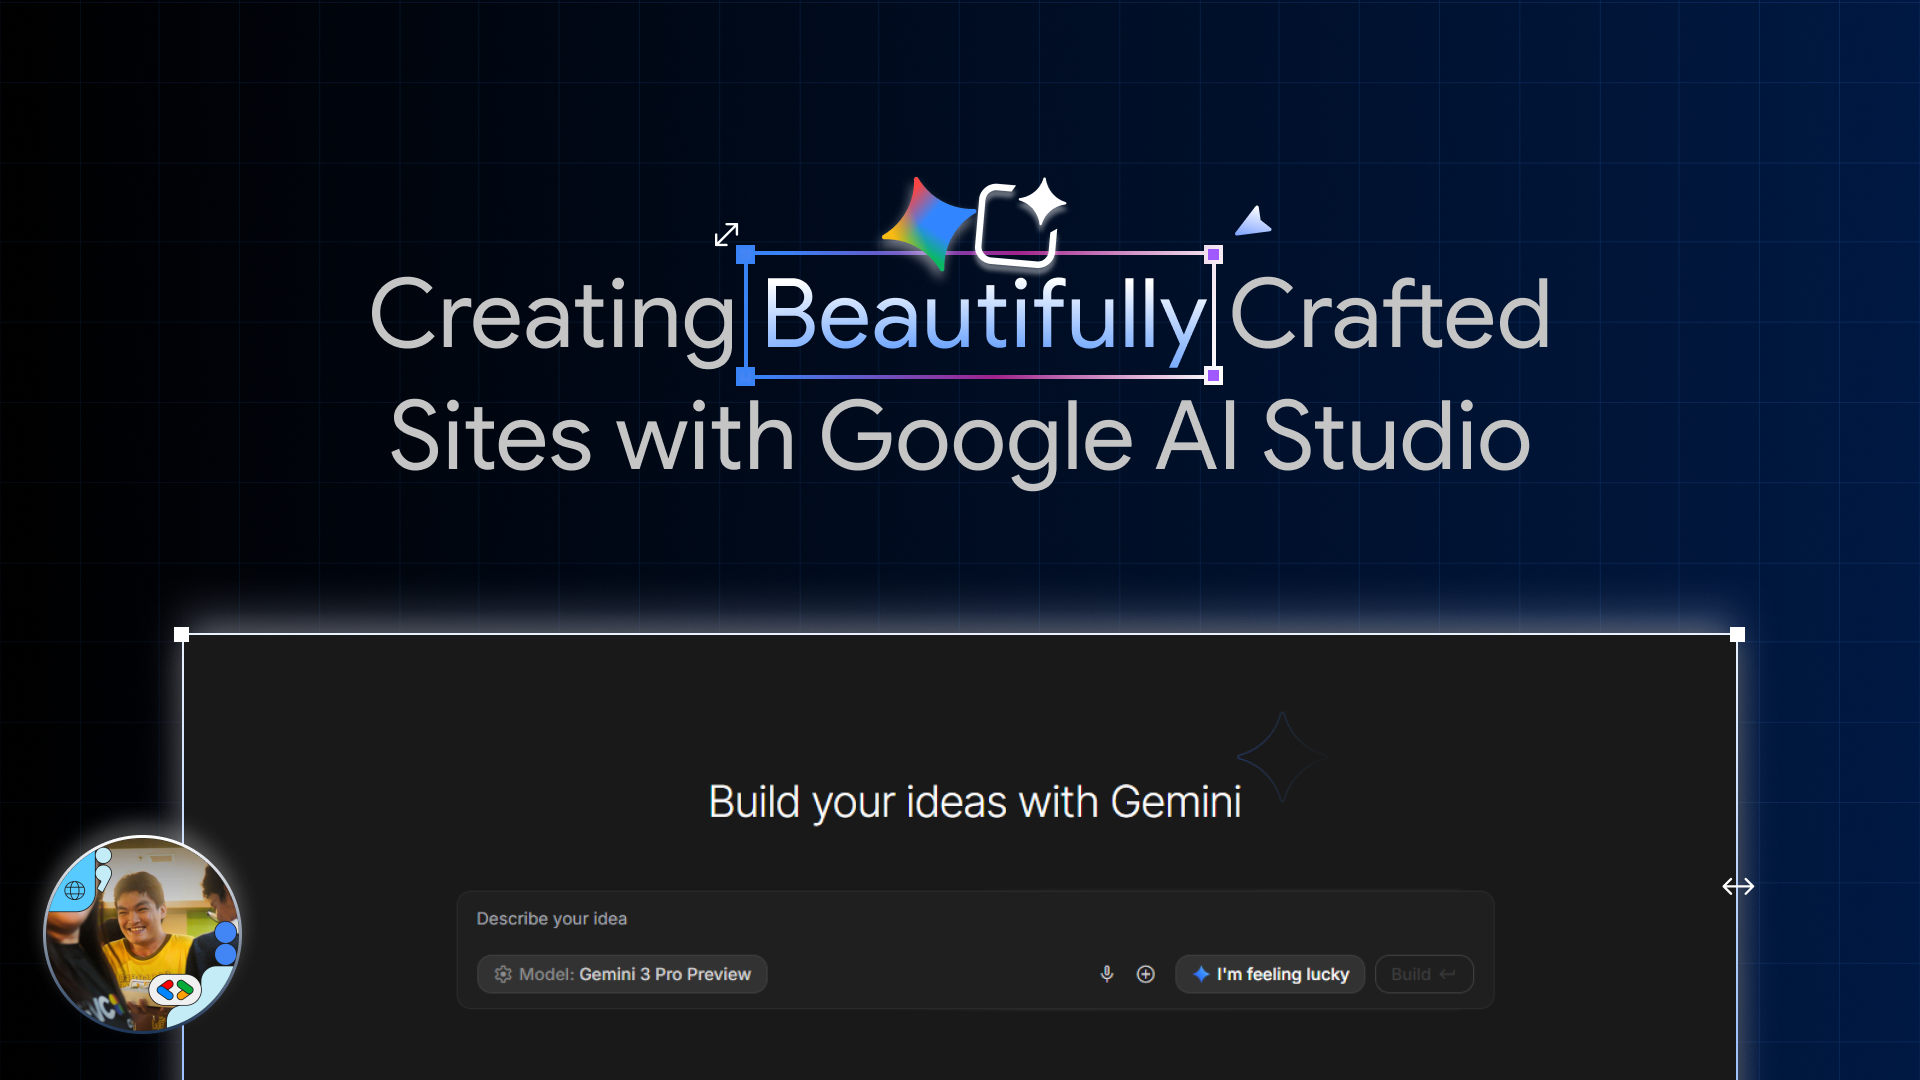1920x1080 pixels.
Task: Expand the selection using the diagonal resize arrow
Action: [727, 234]
